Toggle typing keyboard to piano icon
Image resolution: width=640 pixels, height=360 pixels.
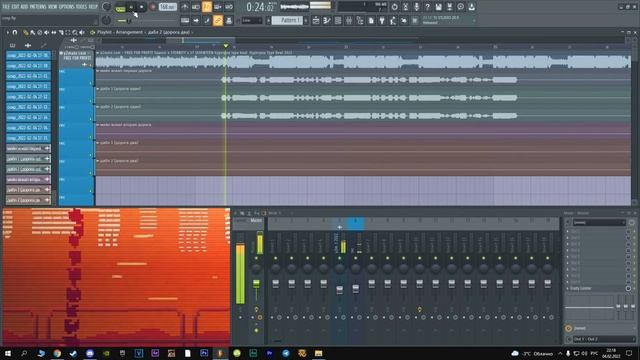pyautogui.click(x=185, y=20)
